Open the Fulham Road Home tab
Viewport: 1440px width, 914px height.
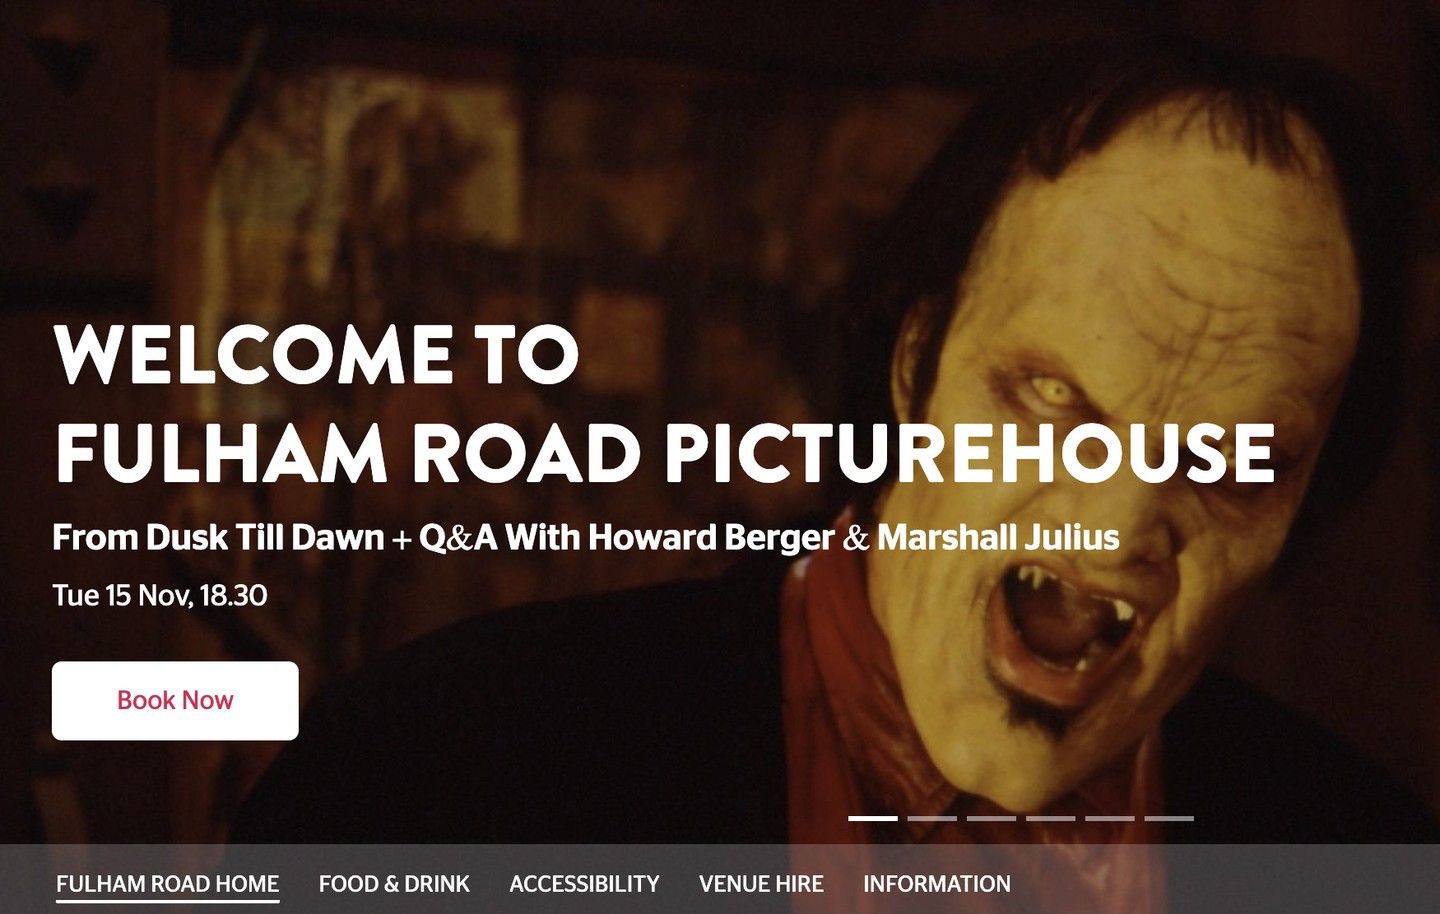point(167,884)
